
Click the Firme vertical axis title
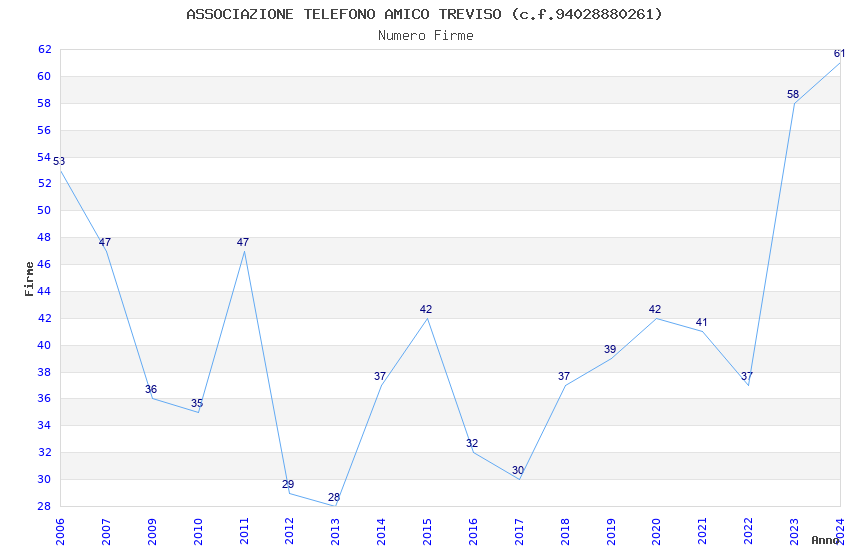click(29, 279)
